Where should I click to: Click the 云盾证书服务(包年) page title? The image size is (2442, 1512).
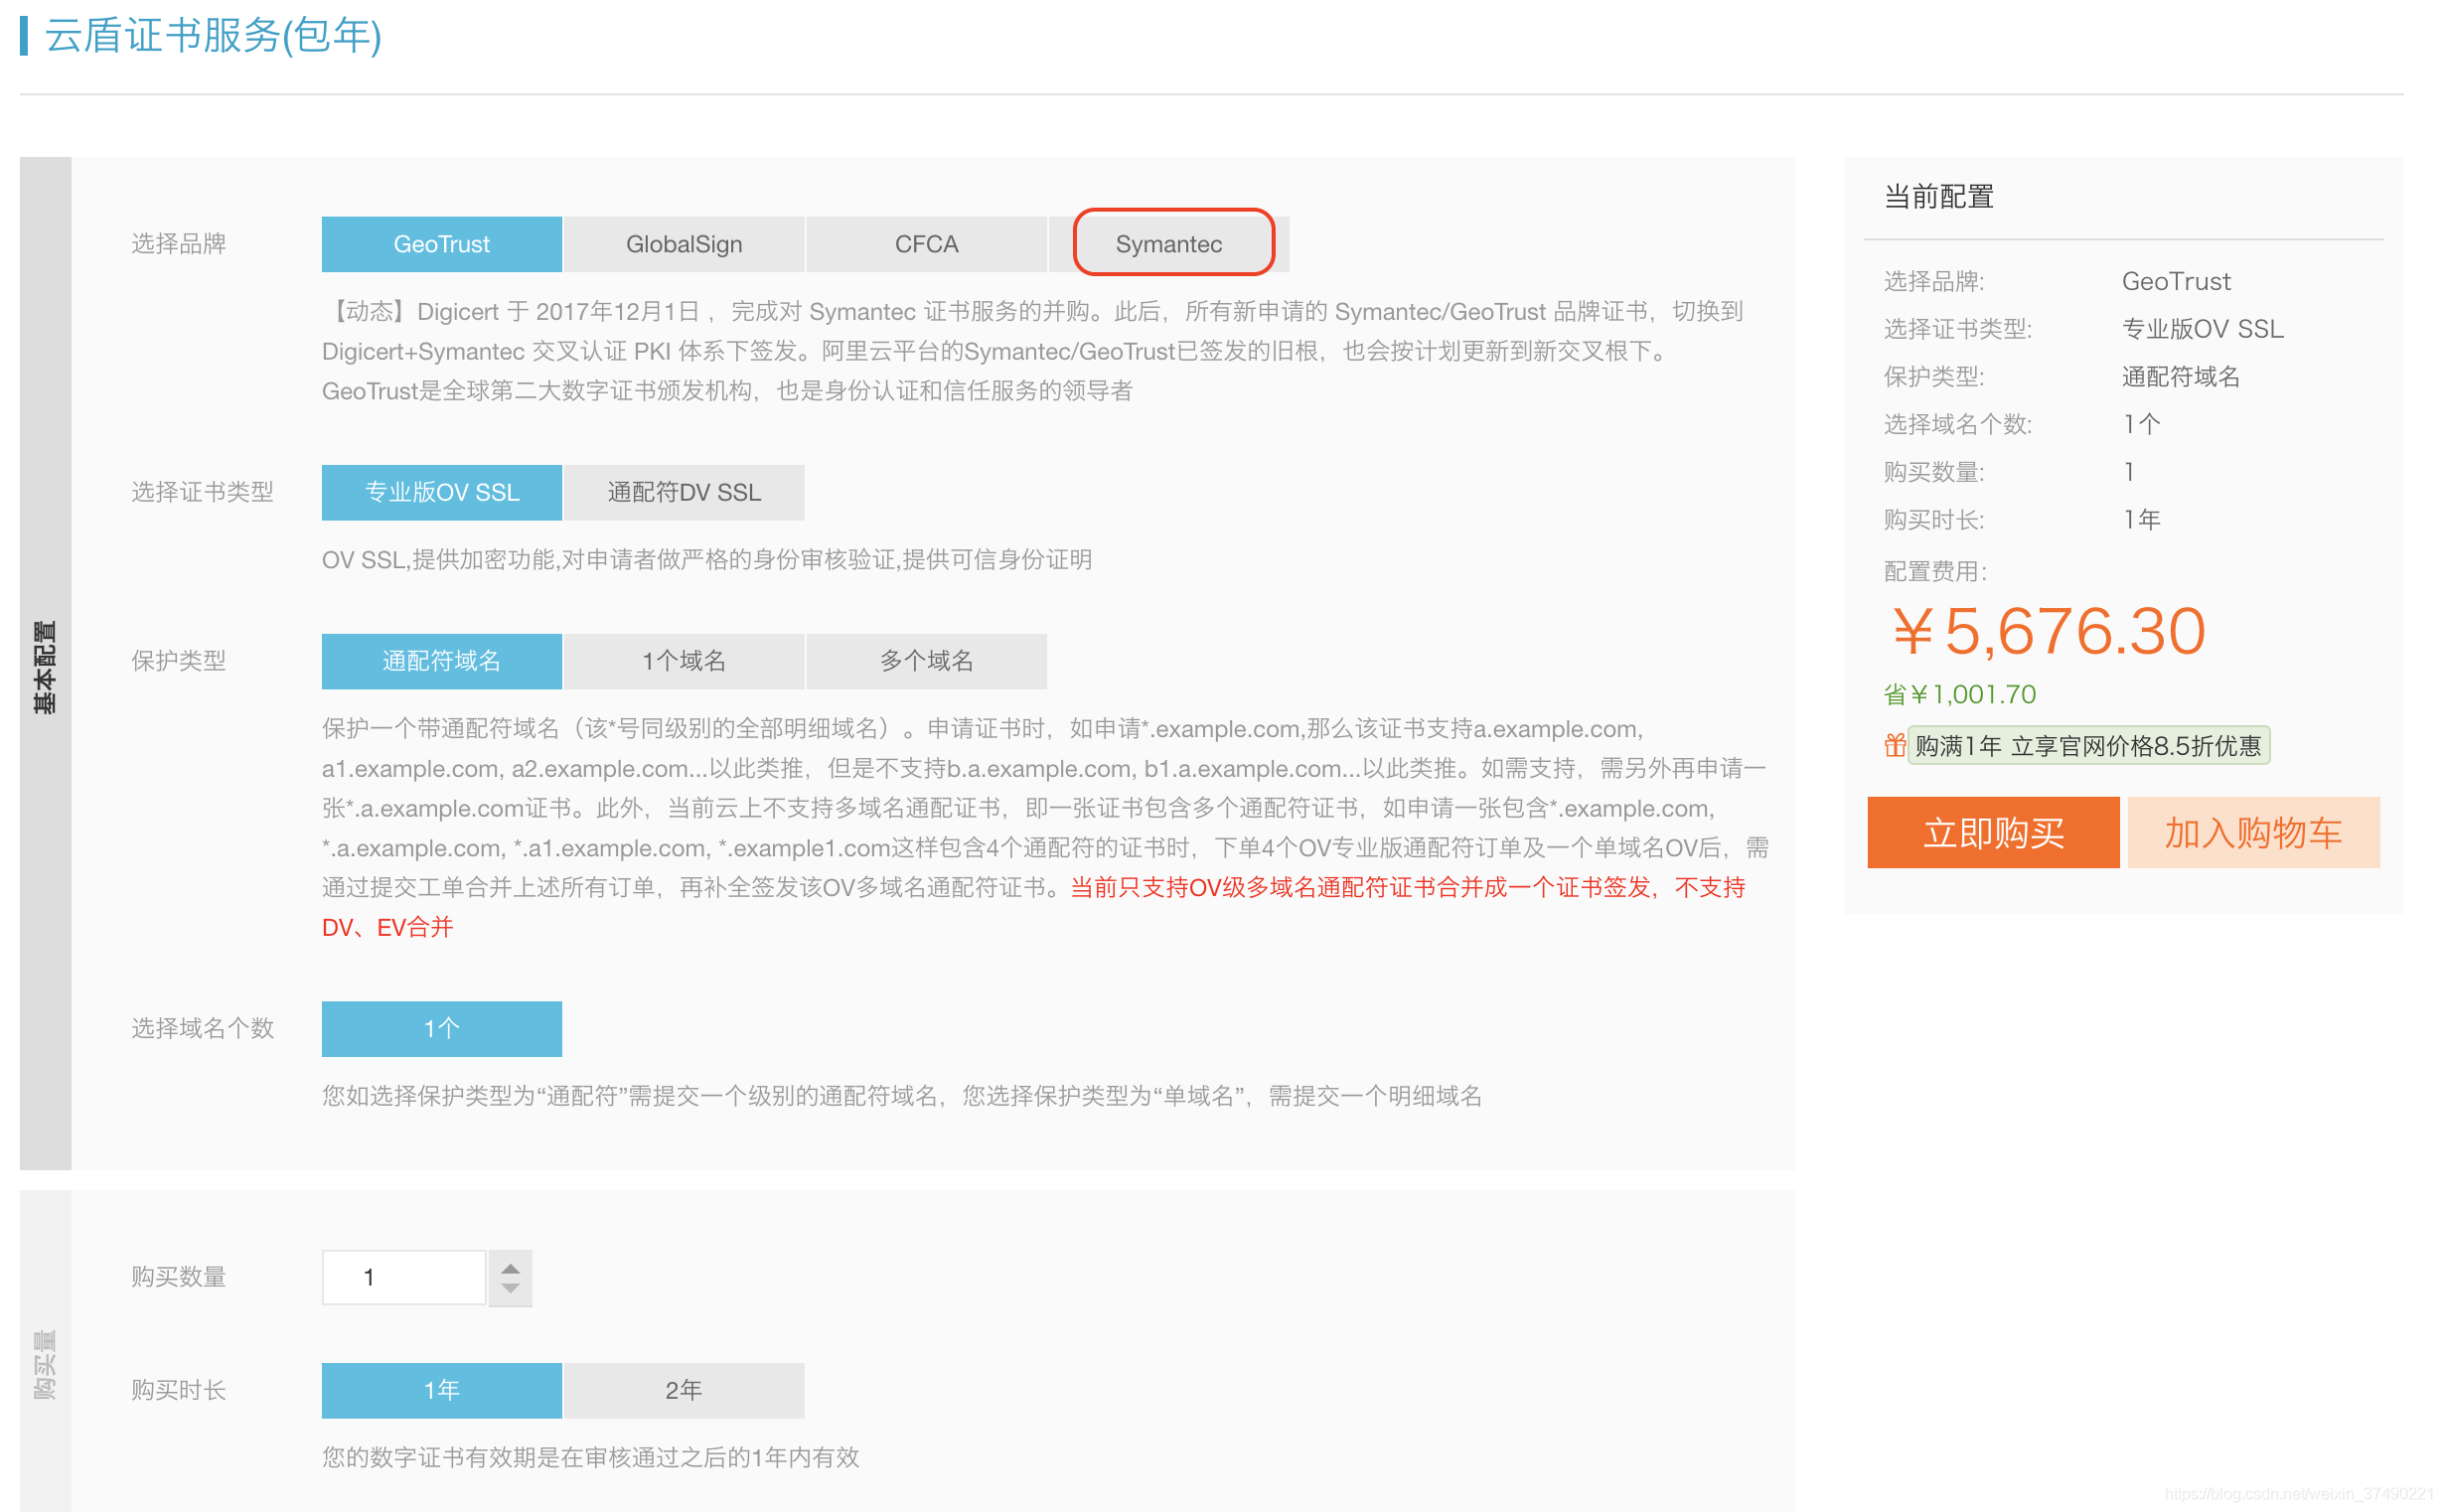click(213, 35)
